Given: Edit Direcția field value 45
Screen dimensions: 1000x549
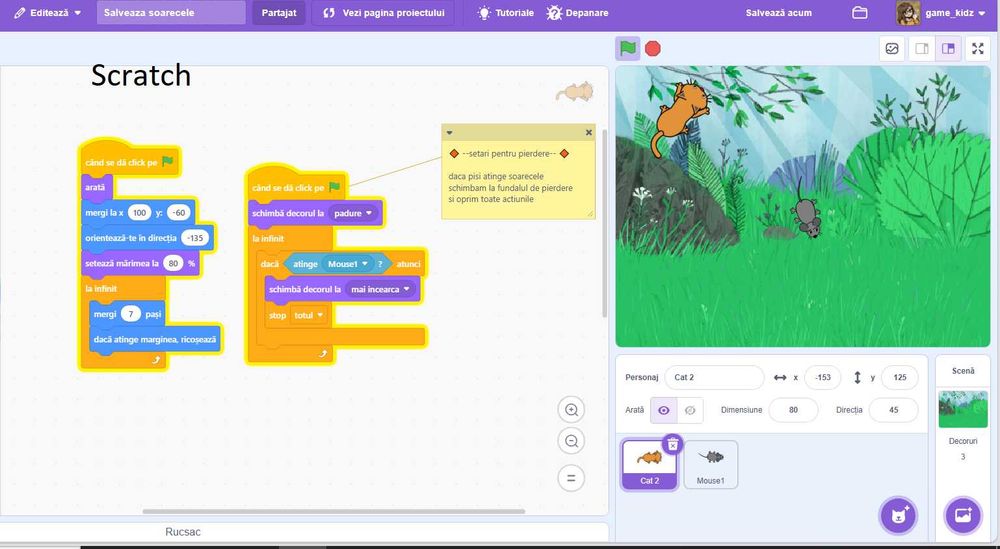Looking at the screenshot, I should pos(893,410).
